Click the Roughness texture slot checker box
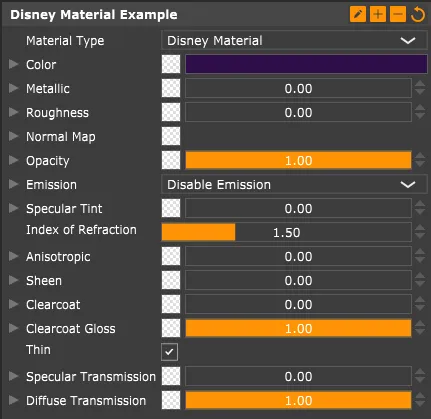This screenshot has height=419, width=431. coord(171,112)
